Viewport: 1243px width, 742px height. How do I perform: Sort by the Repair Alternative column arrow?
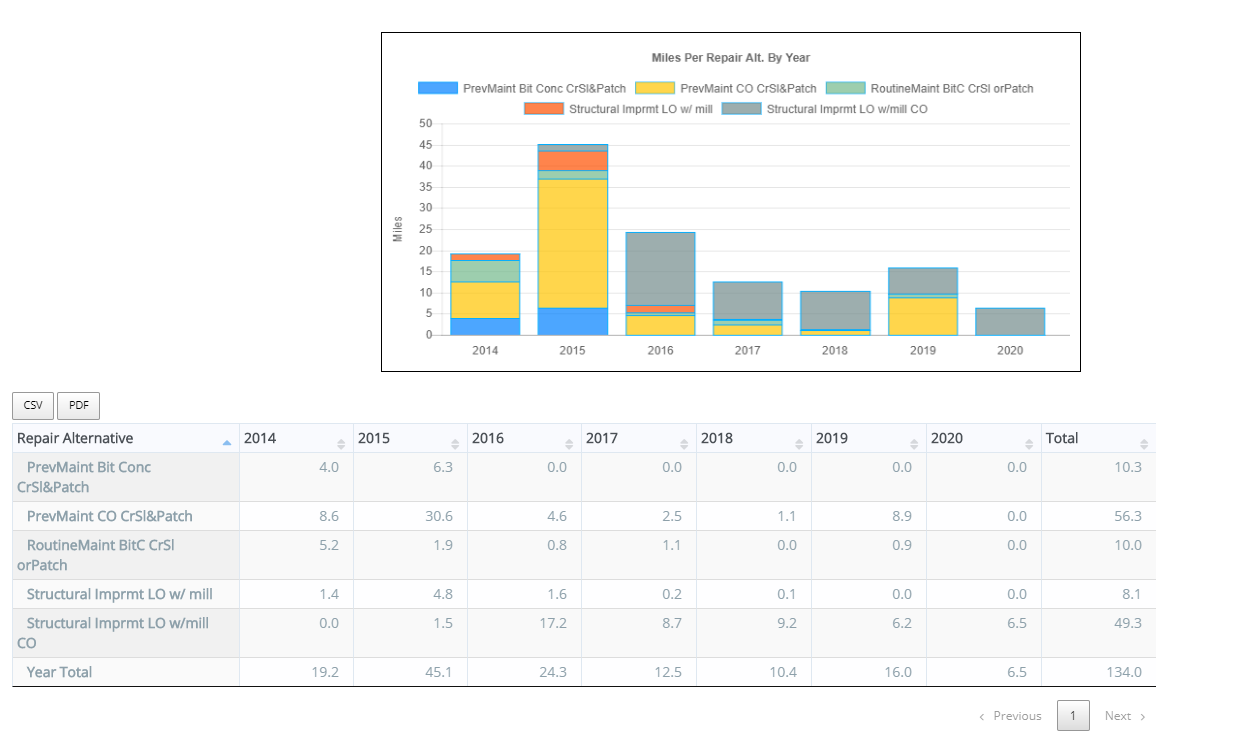pos(227,442)
